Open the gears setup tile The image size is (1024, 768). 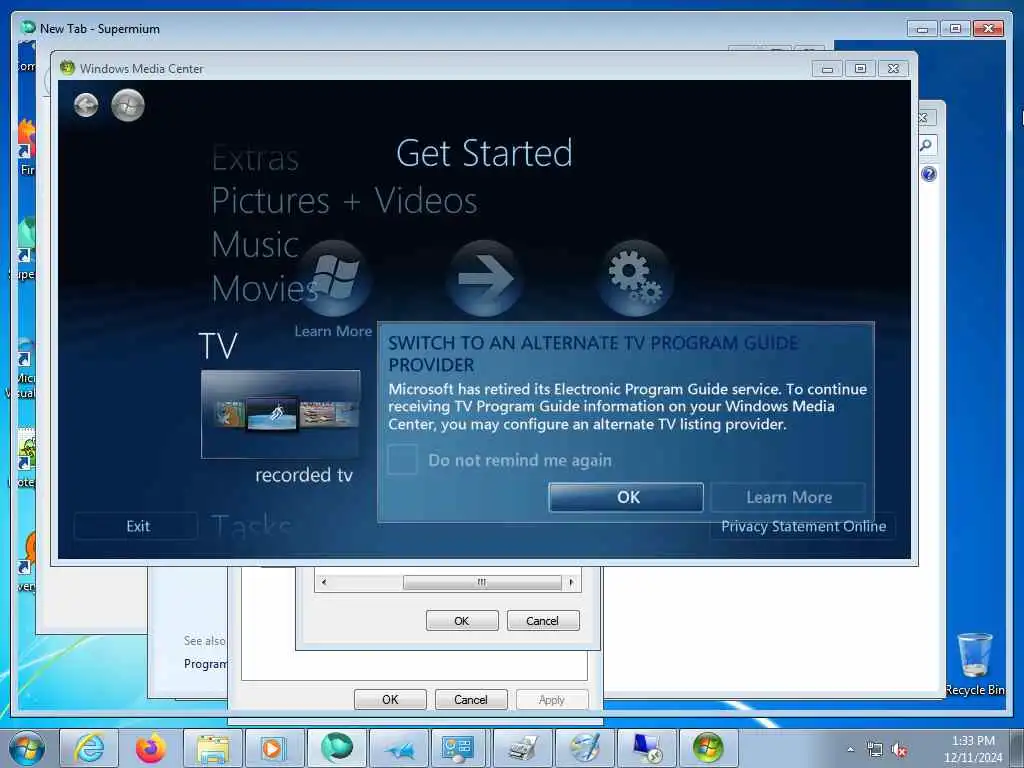point(635,278)
